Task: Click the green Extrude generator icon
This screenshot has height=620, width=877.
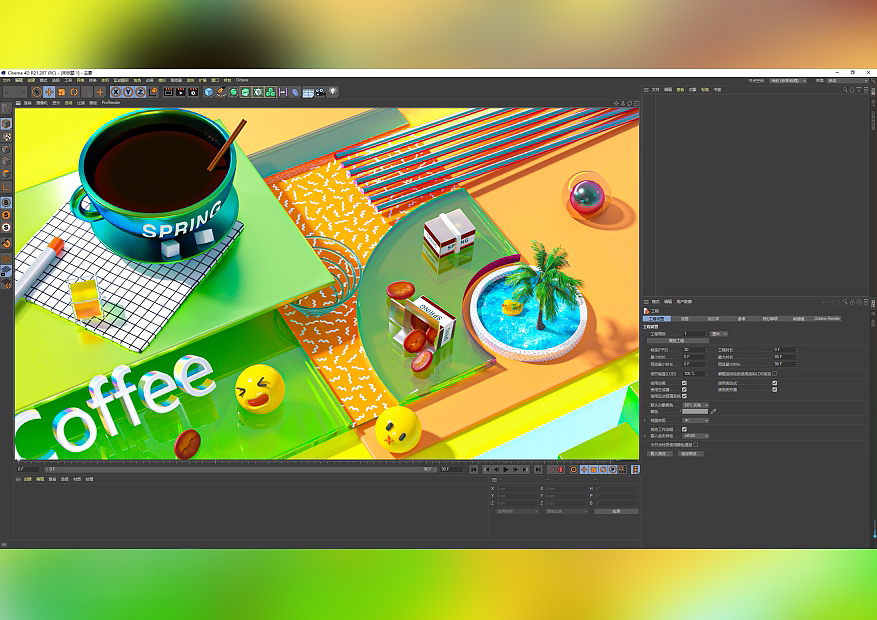Action: click(246, 92)
